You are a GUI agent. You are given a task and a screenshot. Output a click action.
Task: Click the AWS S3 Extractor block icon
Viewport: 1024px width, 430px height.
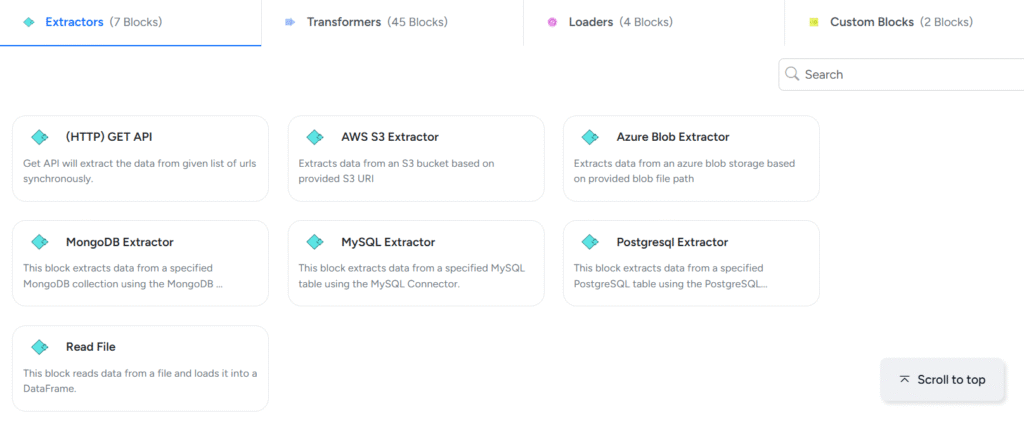pyautogui.click(x=315, y=137)
